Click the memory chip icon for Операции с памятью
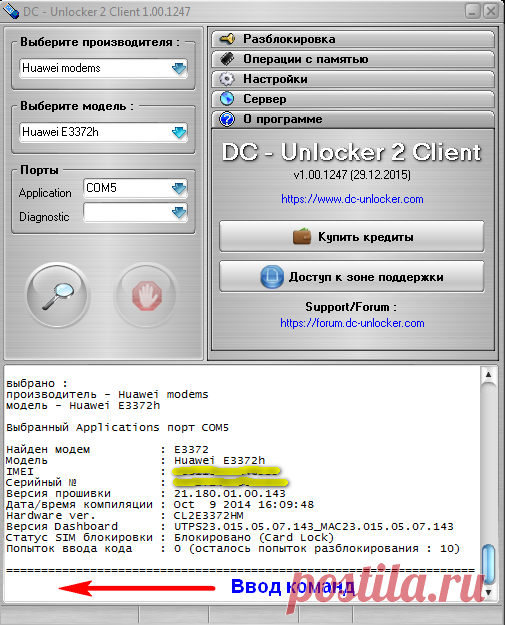This screenshot has height=625, width=505. (x=227, y=59)
